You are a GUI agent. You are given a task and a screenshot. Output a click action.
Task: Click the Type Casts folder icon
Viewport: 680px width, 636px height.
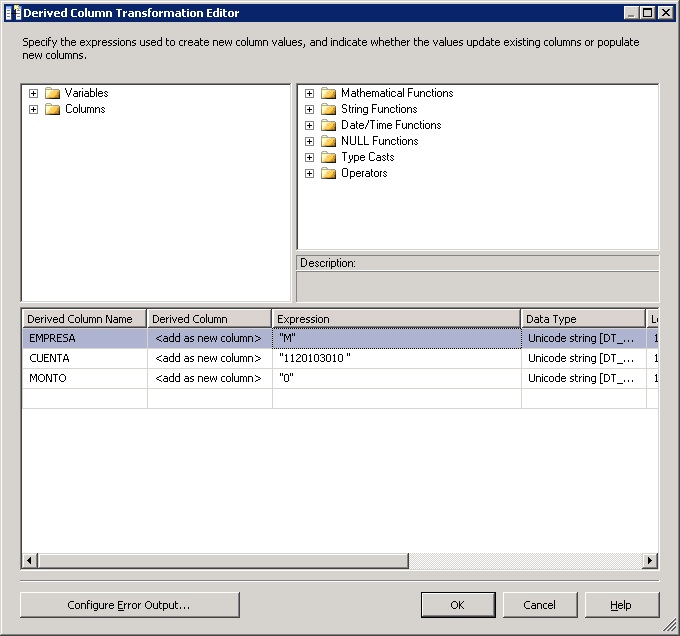(x=328, y=157)
